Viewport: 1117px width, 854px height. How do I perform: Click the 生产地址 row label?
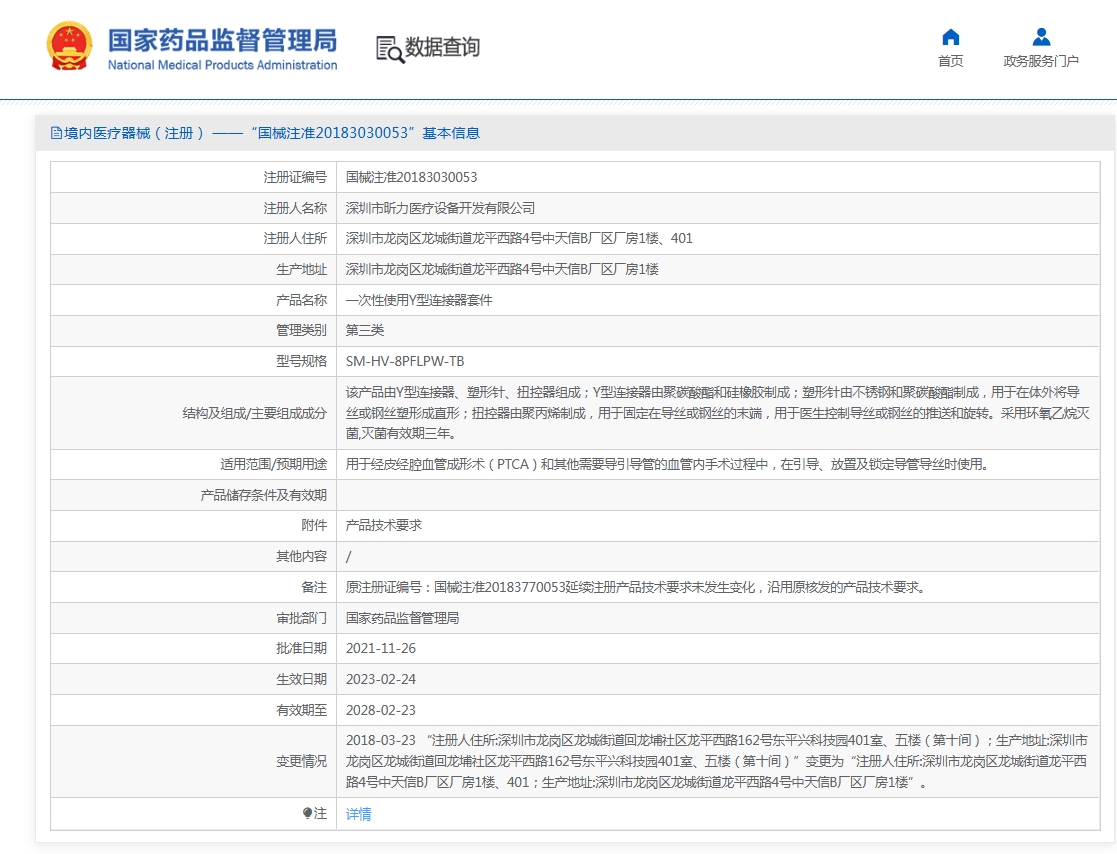pyautogui.click(x=301, y=269)
